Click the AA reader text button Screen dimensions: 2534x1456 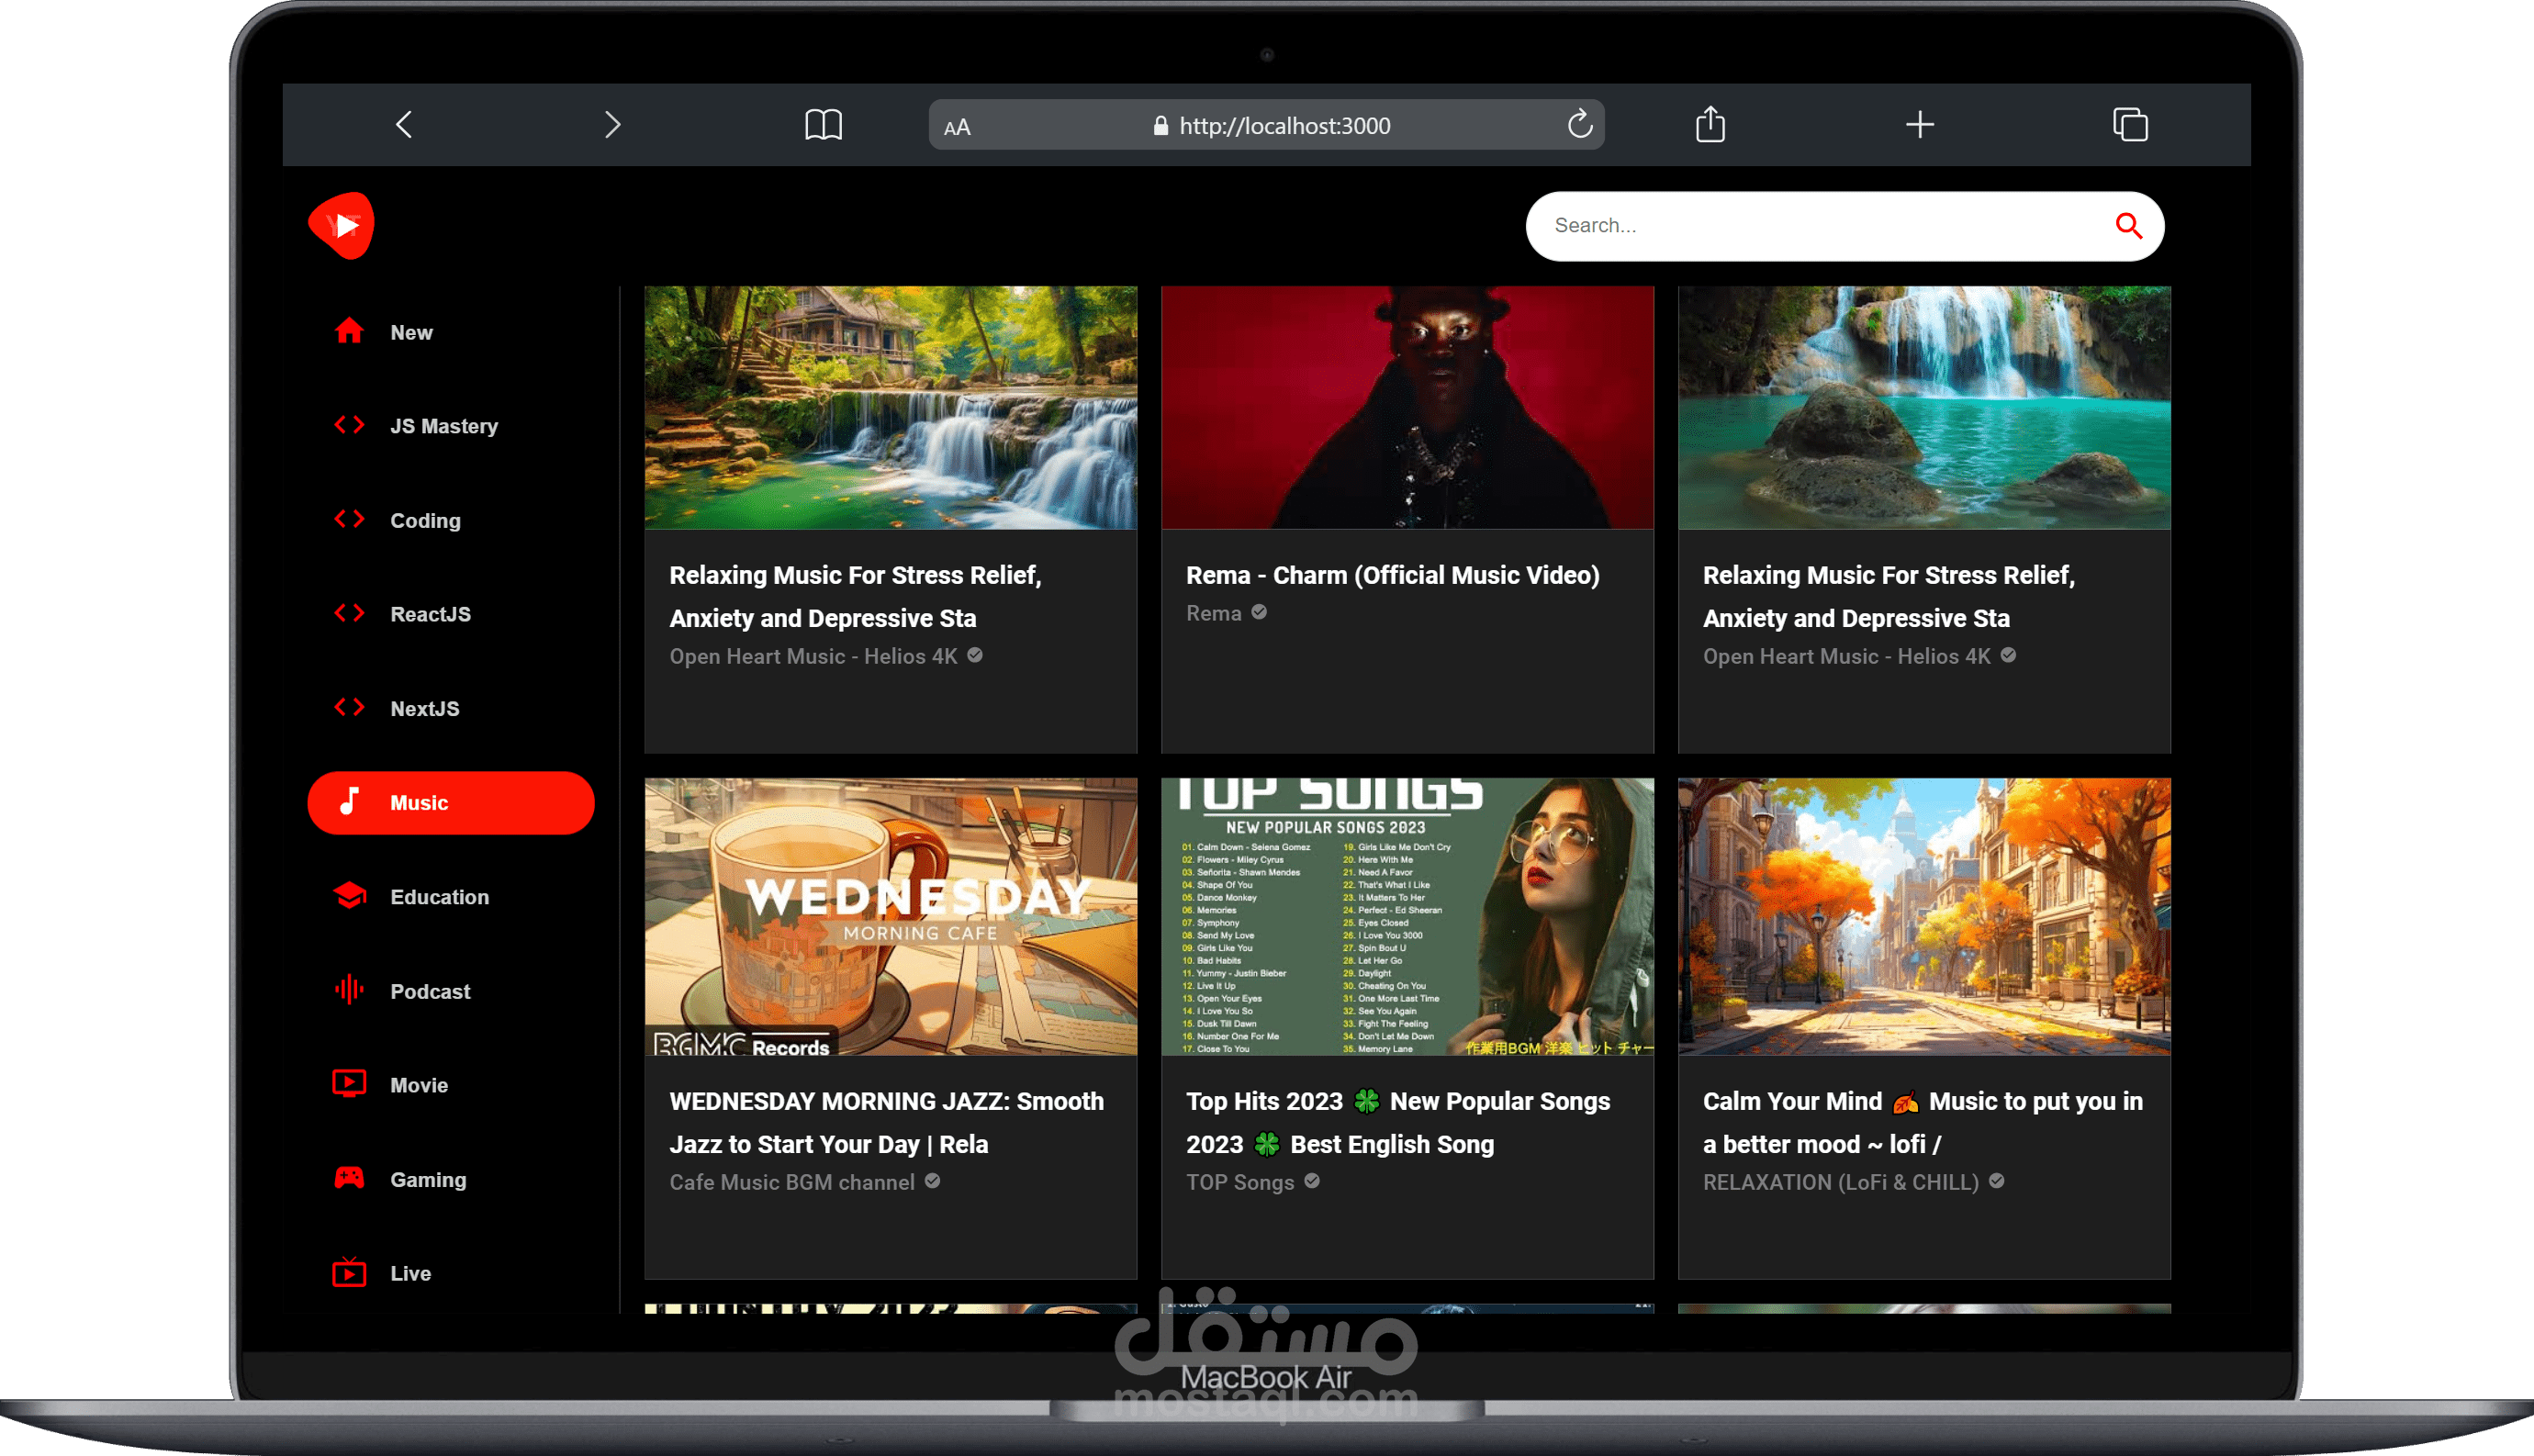(x=957, y=127)
